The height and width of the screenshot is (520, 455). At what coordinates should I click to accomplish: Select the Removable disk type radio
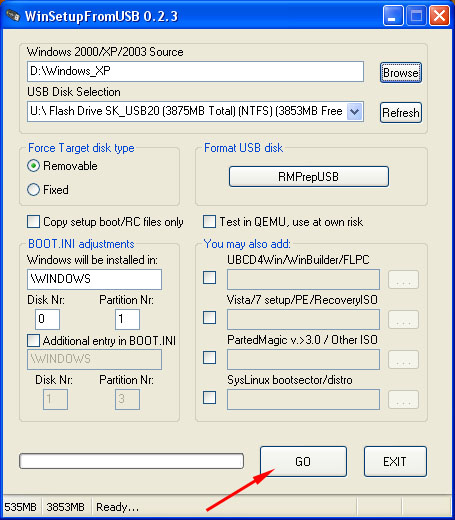(x=33, y=166)
